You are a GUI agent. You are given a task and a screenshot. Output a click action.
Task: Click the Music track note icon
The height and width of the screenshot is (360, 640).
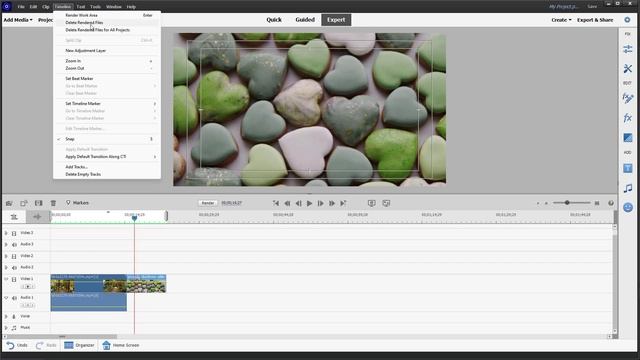pyautogui.click(x=14, y=328)
